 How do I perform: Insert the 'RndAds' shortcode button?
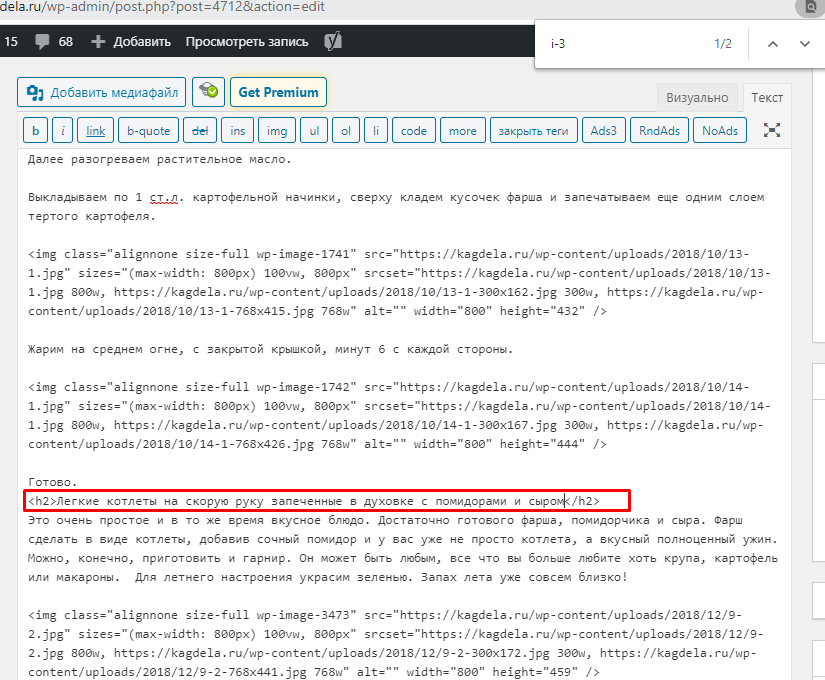coord(659,130)
